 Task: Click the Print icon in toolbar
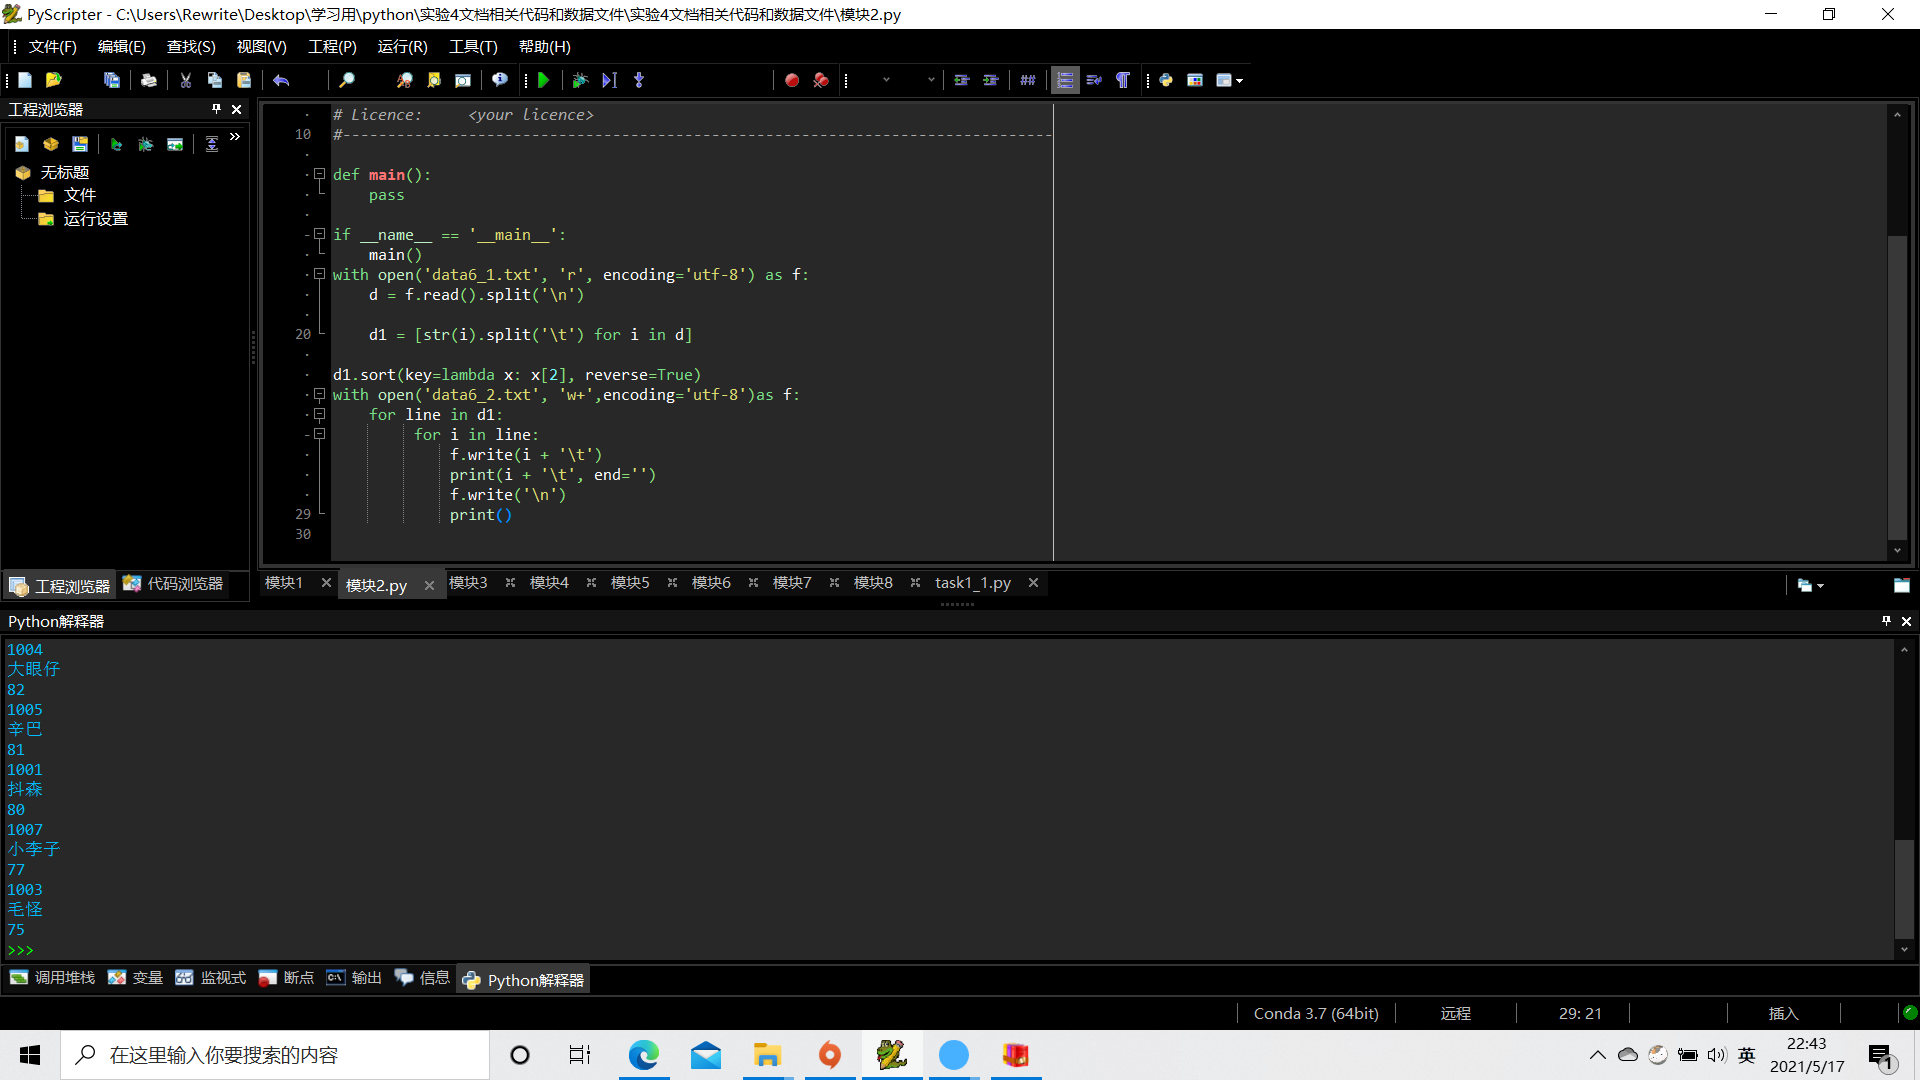[148, 80]
